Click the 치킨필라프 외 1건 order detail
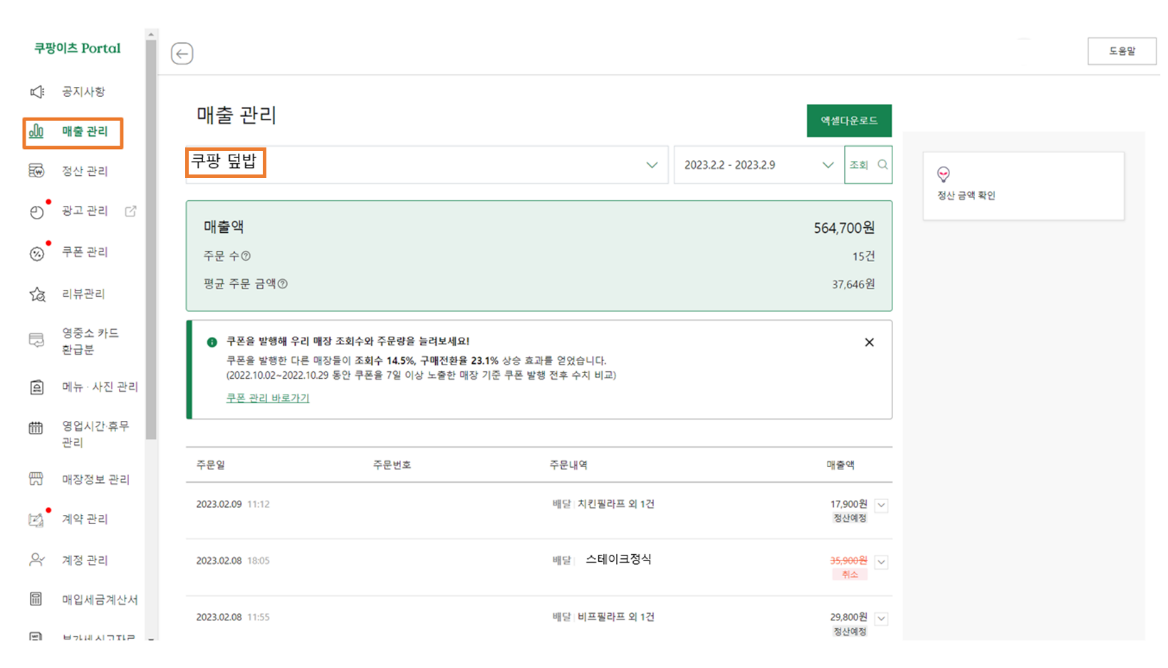This screenshot has width=1168, height=668. (x=616, y=504)
